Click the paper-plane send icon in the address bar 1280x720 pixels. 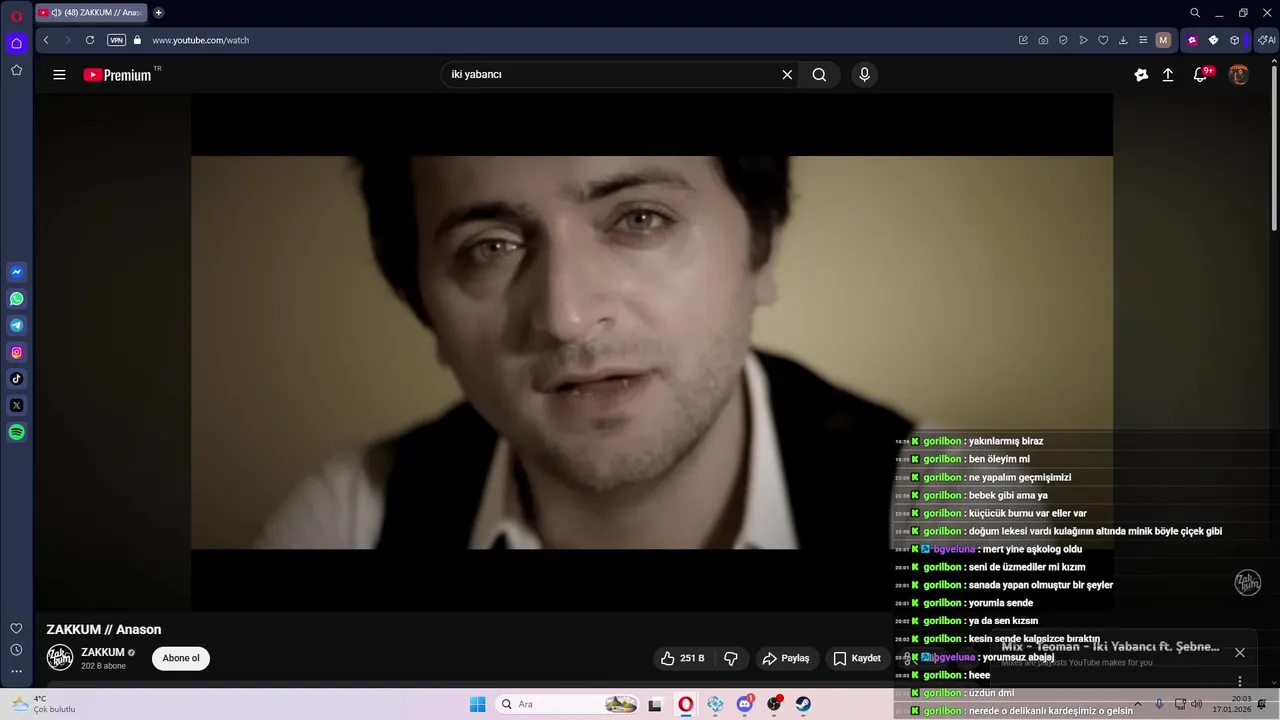point(1083,40)
